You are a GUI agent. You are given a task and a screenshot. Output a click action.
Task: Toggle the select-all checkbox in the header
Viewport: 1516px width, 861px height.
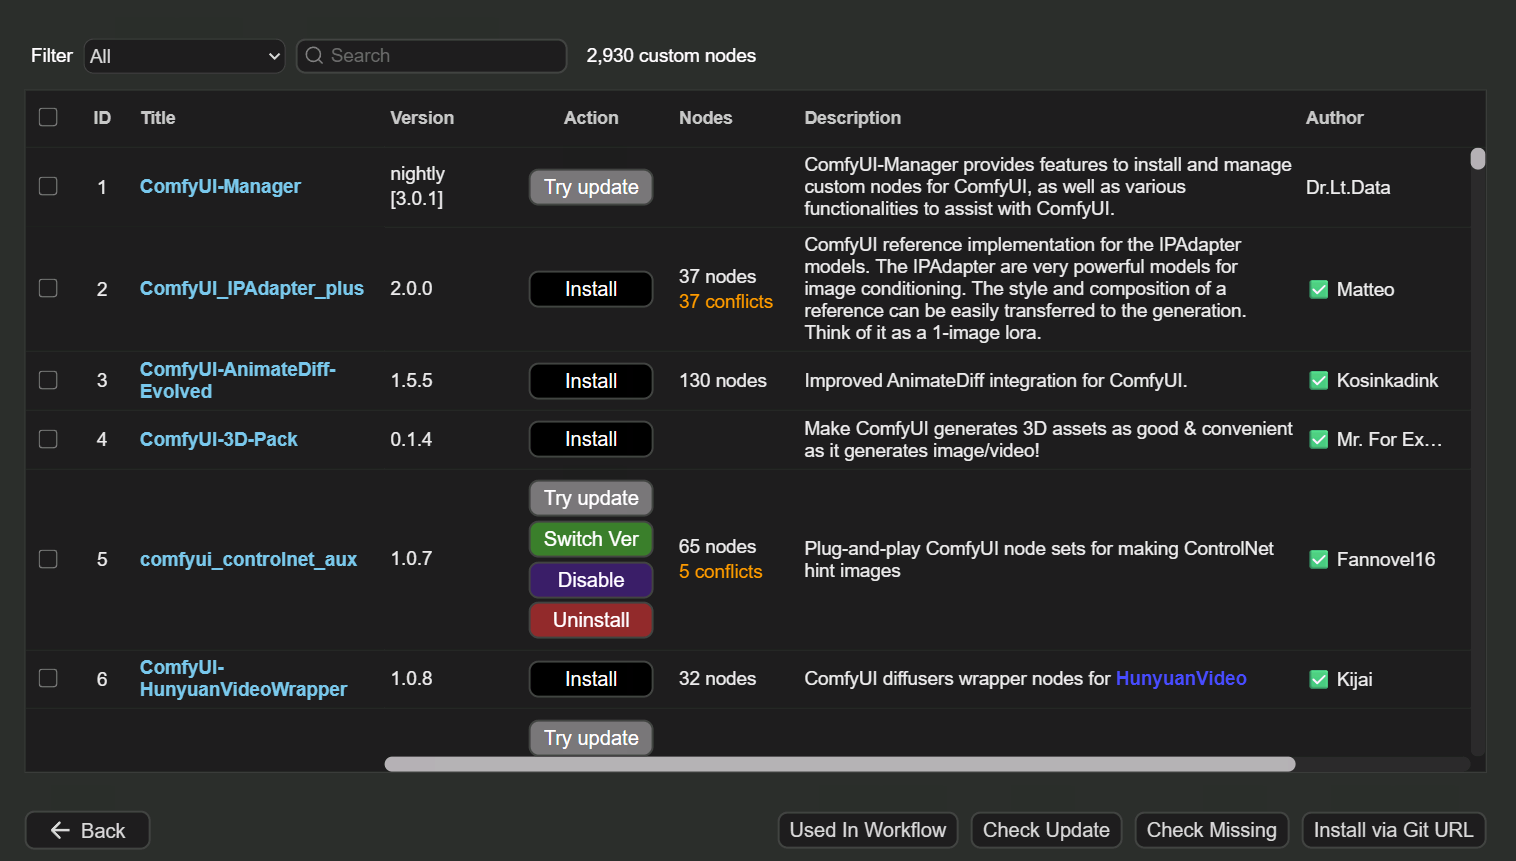click(x=48, y=117)
